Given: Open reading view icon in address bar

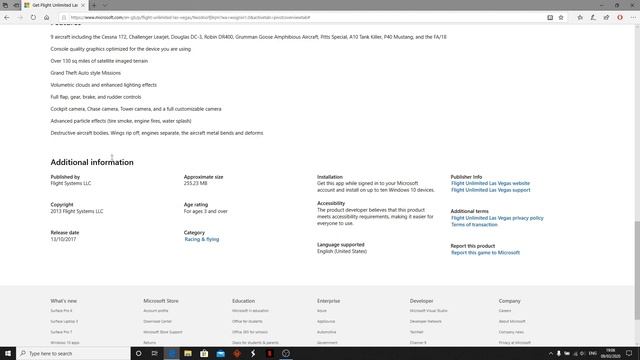Looking at the screenshot, I should point(550,18).
